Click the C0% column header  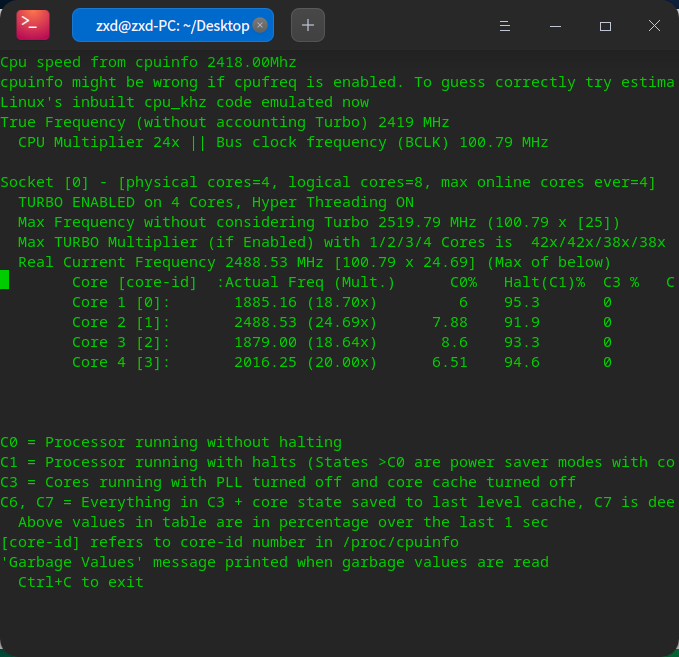(x=463, y=282)
